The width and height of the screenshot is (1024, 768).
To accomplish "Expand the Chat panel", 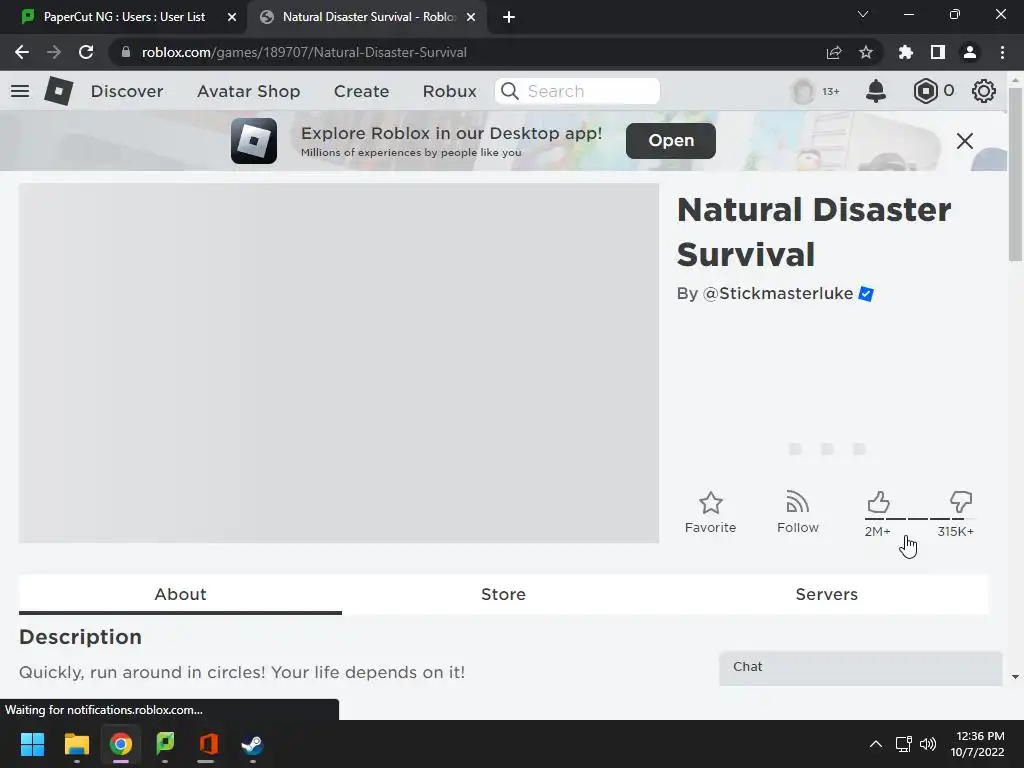I will coord(861,667).
